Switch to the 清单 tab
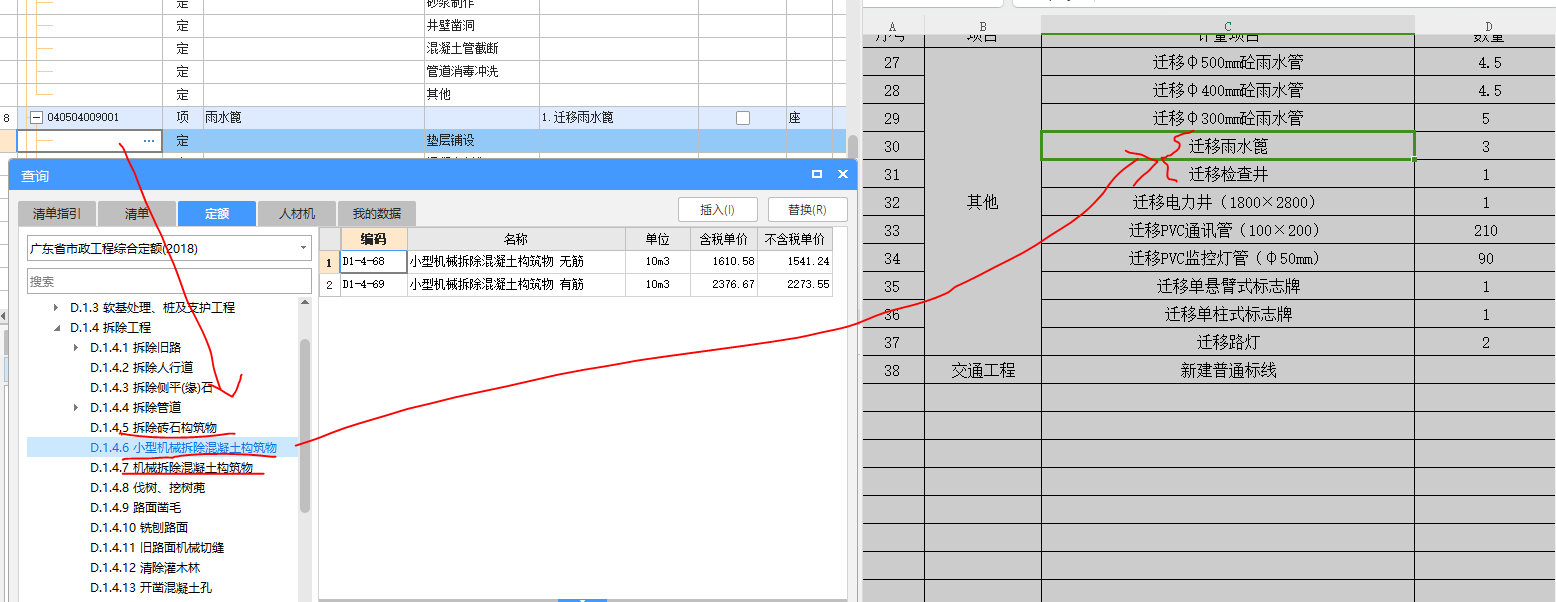 [x=137, y=214]
